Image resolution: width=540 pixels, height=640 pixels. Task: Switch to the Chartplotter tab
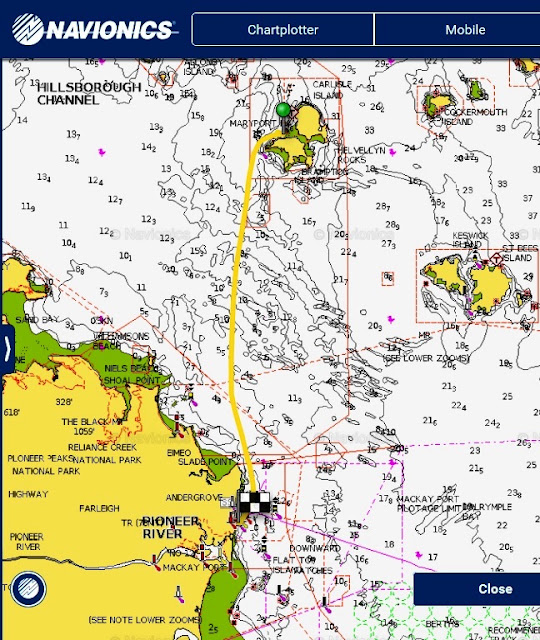pos(282,29)
